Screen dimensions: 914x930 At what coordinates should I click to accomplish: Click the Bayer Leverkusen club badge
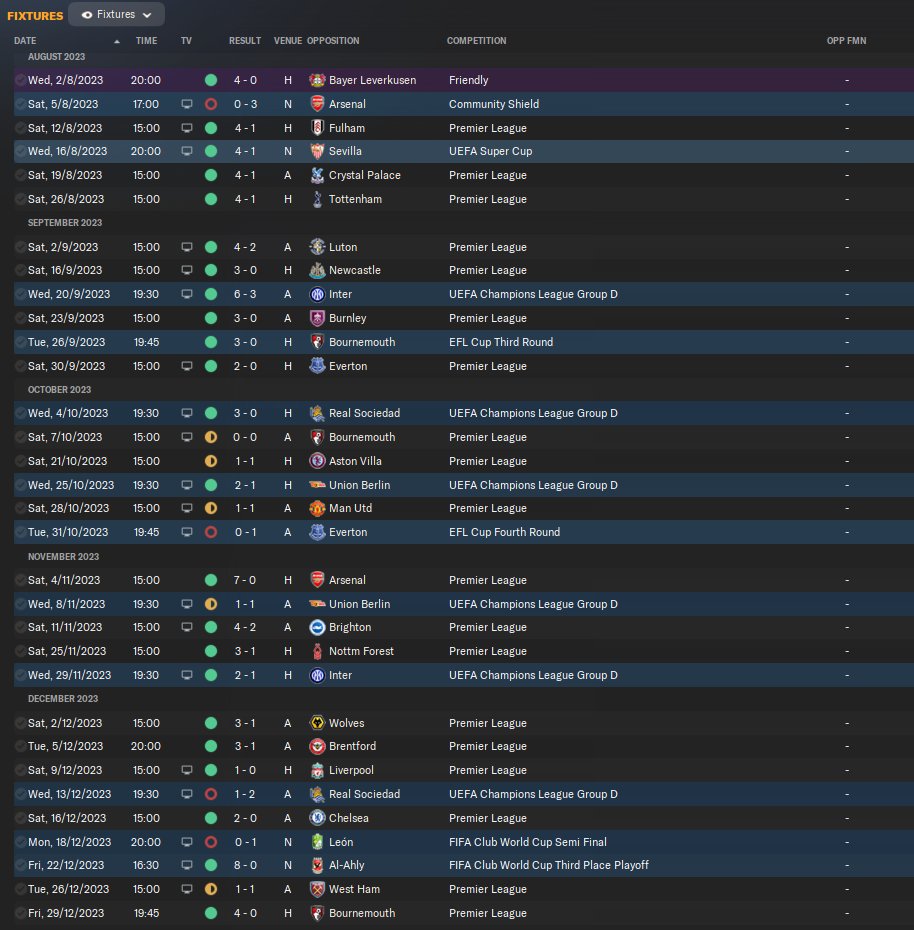[317, 80]
